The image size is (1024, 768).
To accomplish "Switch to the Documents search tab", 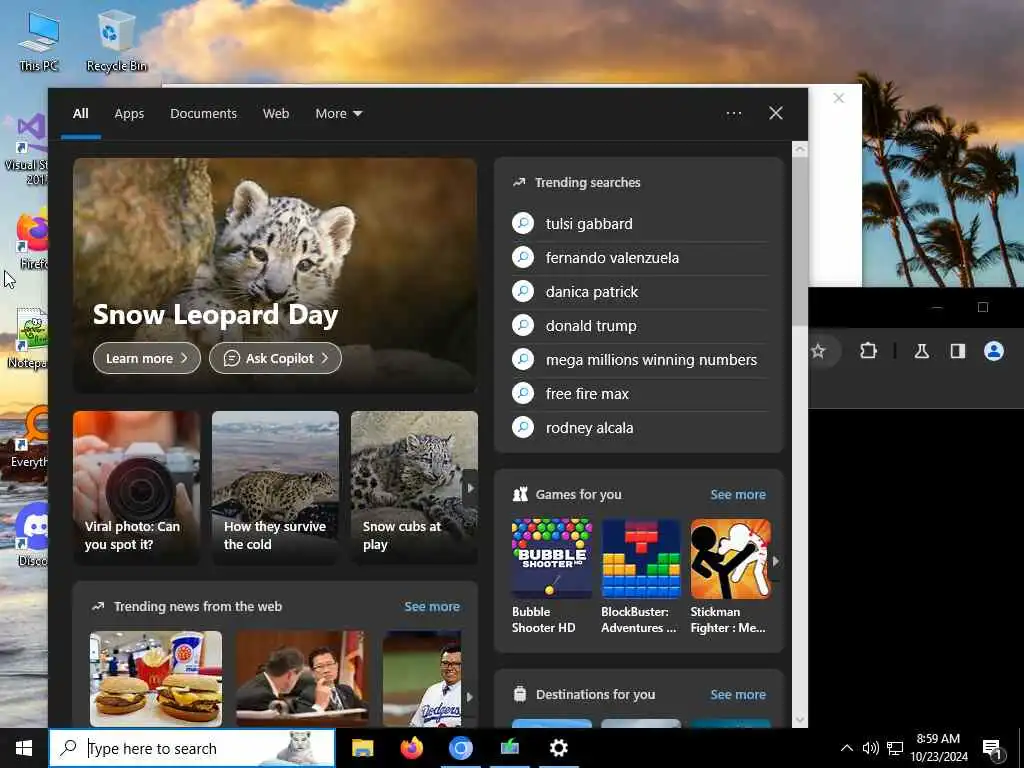I will 203,114.
